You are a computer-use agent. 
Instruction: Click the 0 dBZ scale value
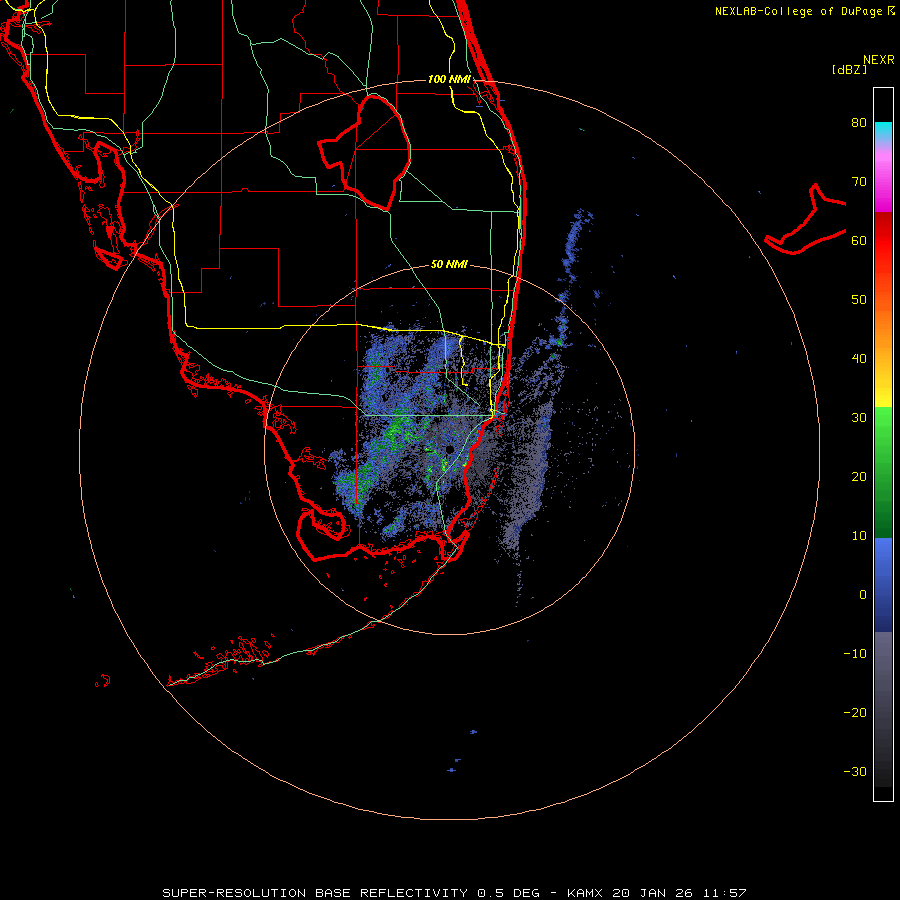pyautogui.click(x=863, y=595)
